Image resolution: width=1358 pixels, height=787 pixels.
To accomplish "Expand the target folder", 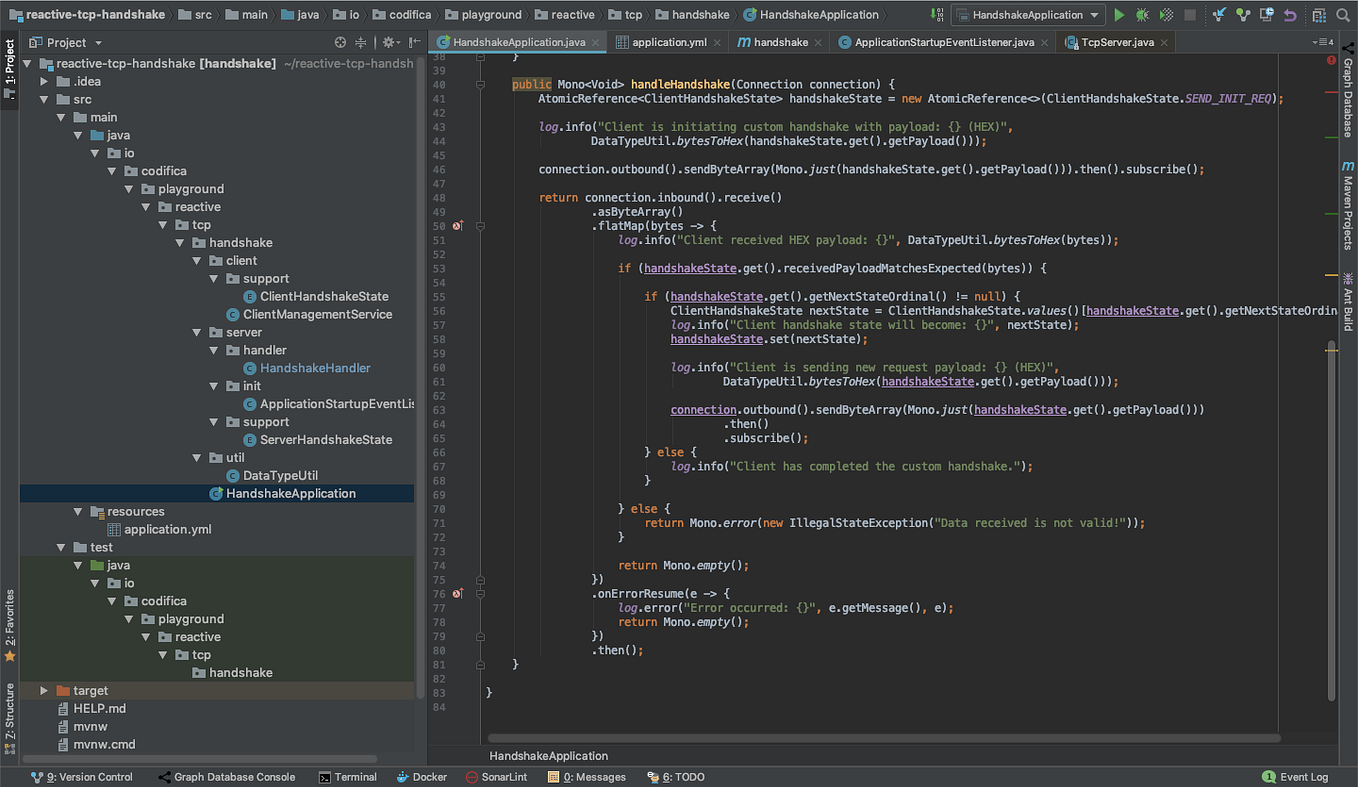I will click(x=44, y=691).
